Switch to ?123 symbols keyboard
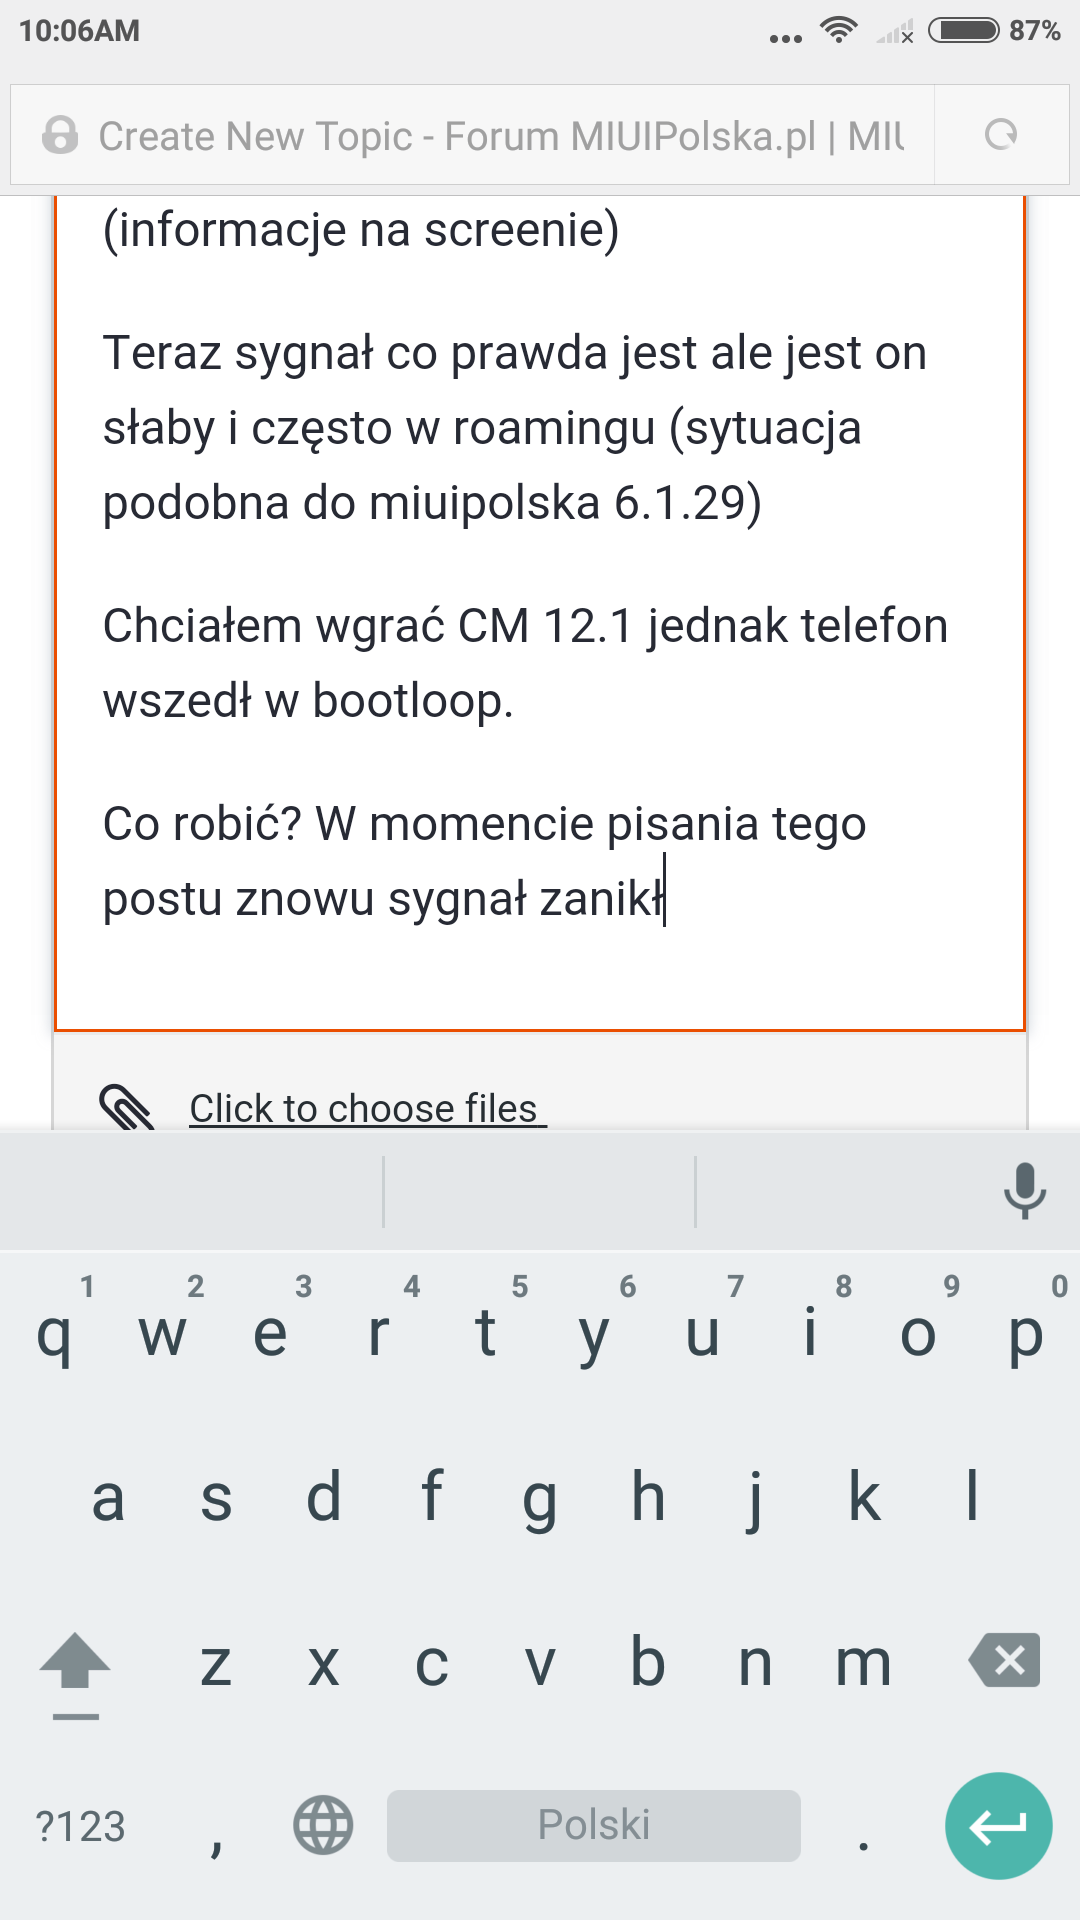This screenshot has width=1080, height=1920. tap(80, 1827)
